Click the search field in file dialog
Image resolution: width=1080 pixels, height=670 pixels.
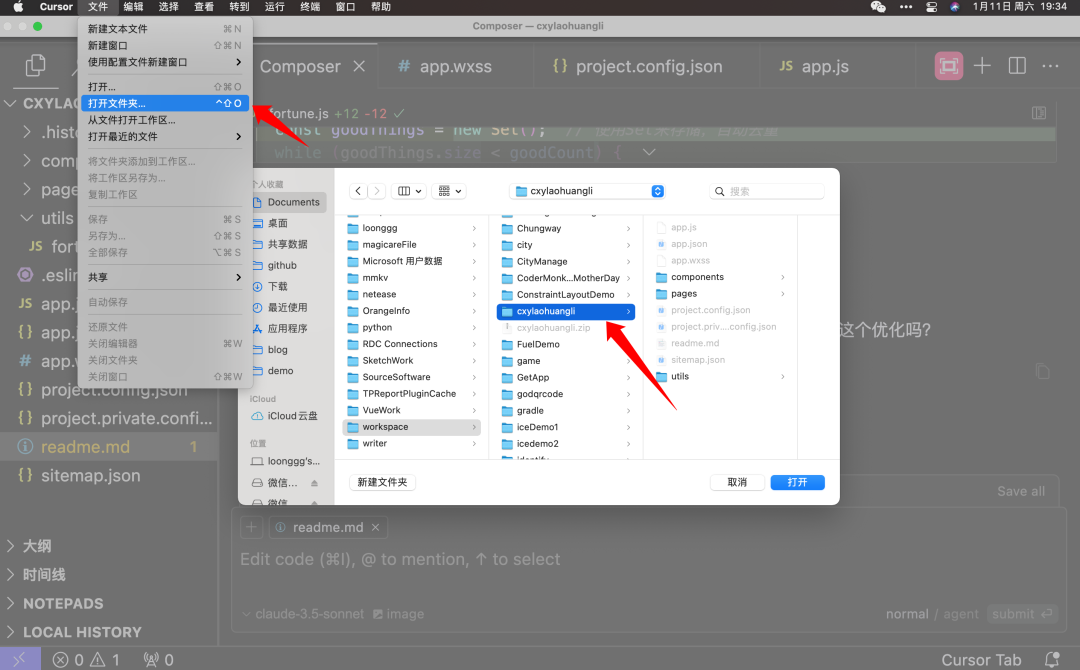pyautogui.click(x=767, y=191)
